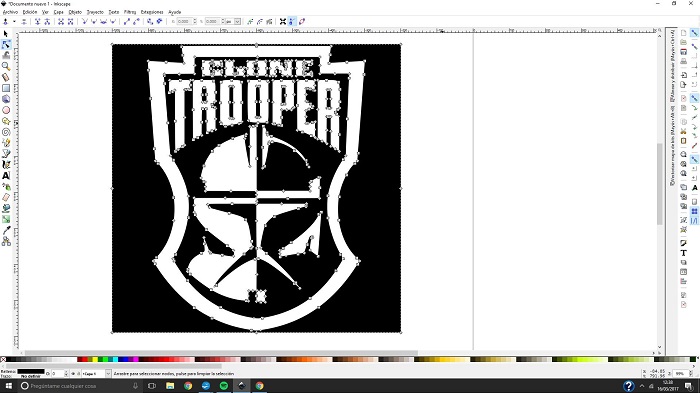Step the opacity spinner in status bar
The height and width of the screenshot is (393, 700).
click(x=67, y=373)
